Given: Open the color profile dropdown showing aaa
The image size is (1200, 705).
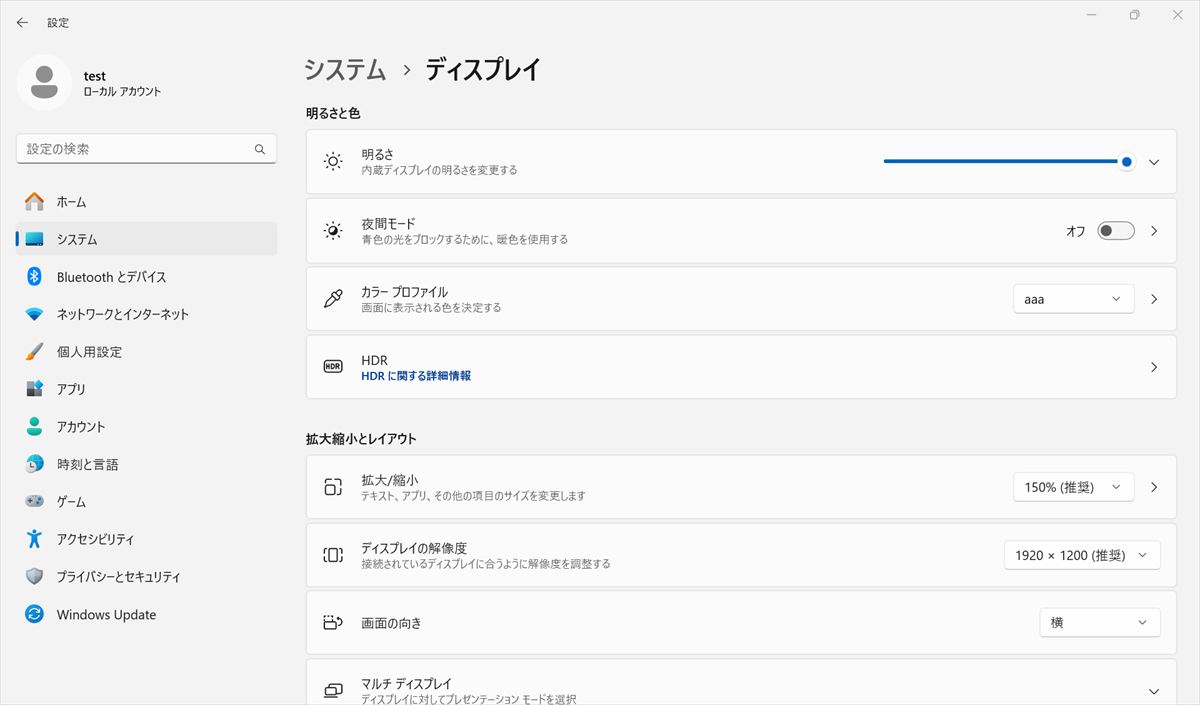Looking at the screenshot, I should coord(1073,299).
